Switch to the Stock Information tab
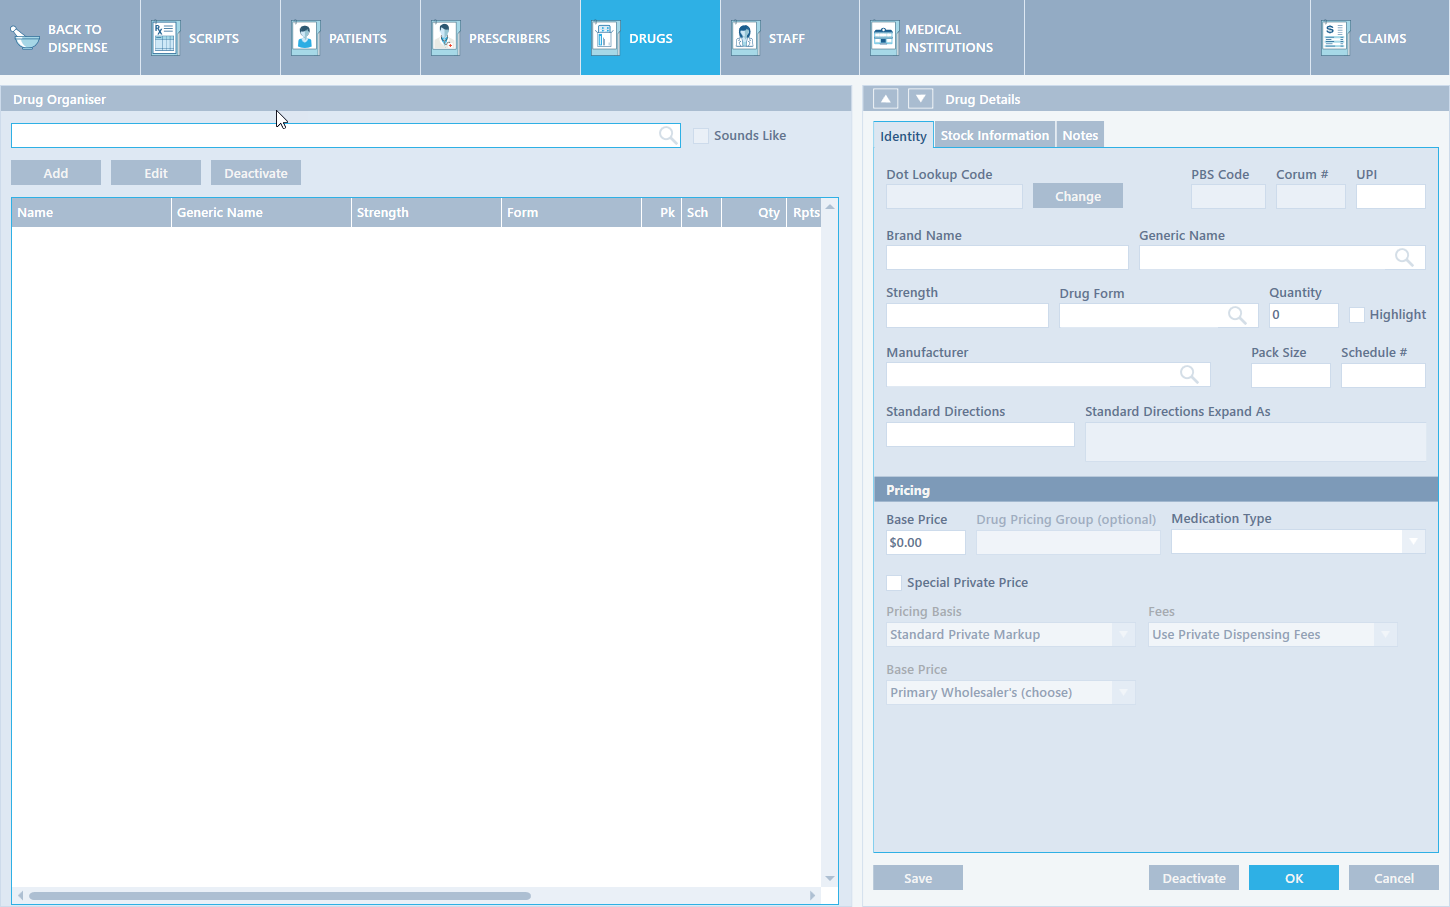Screen dimensions: 1450x907 995,136
